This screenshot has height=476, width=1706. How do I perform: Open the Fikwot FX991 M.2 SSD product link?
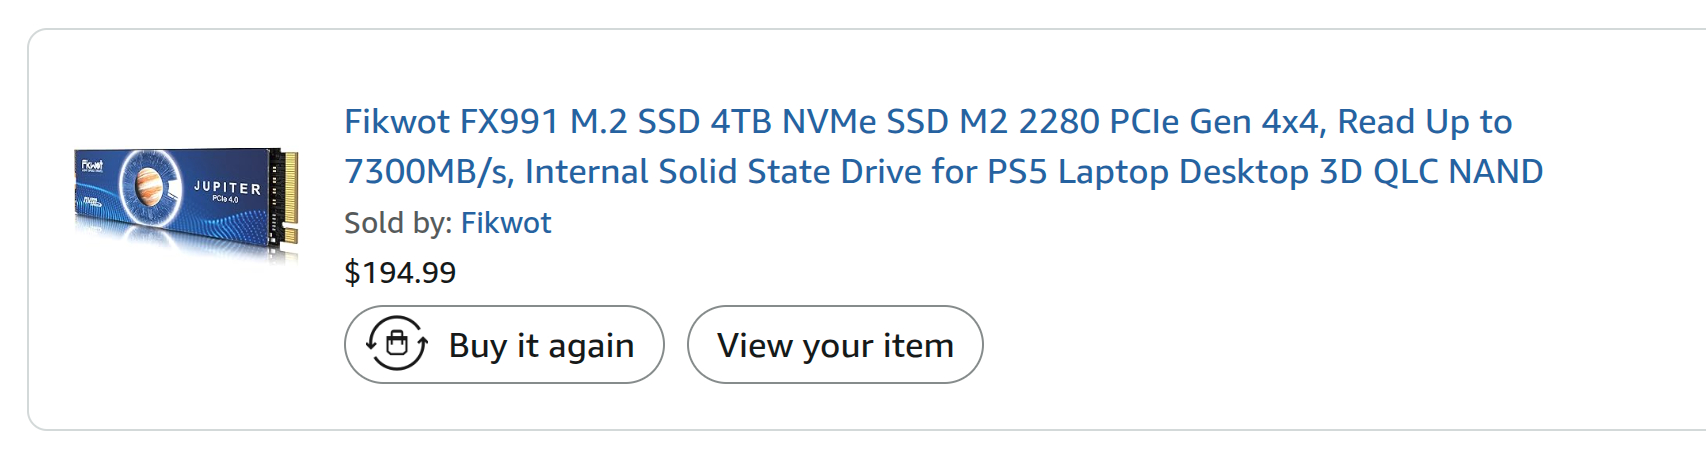(x=927, y=122)
